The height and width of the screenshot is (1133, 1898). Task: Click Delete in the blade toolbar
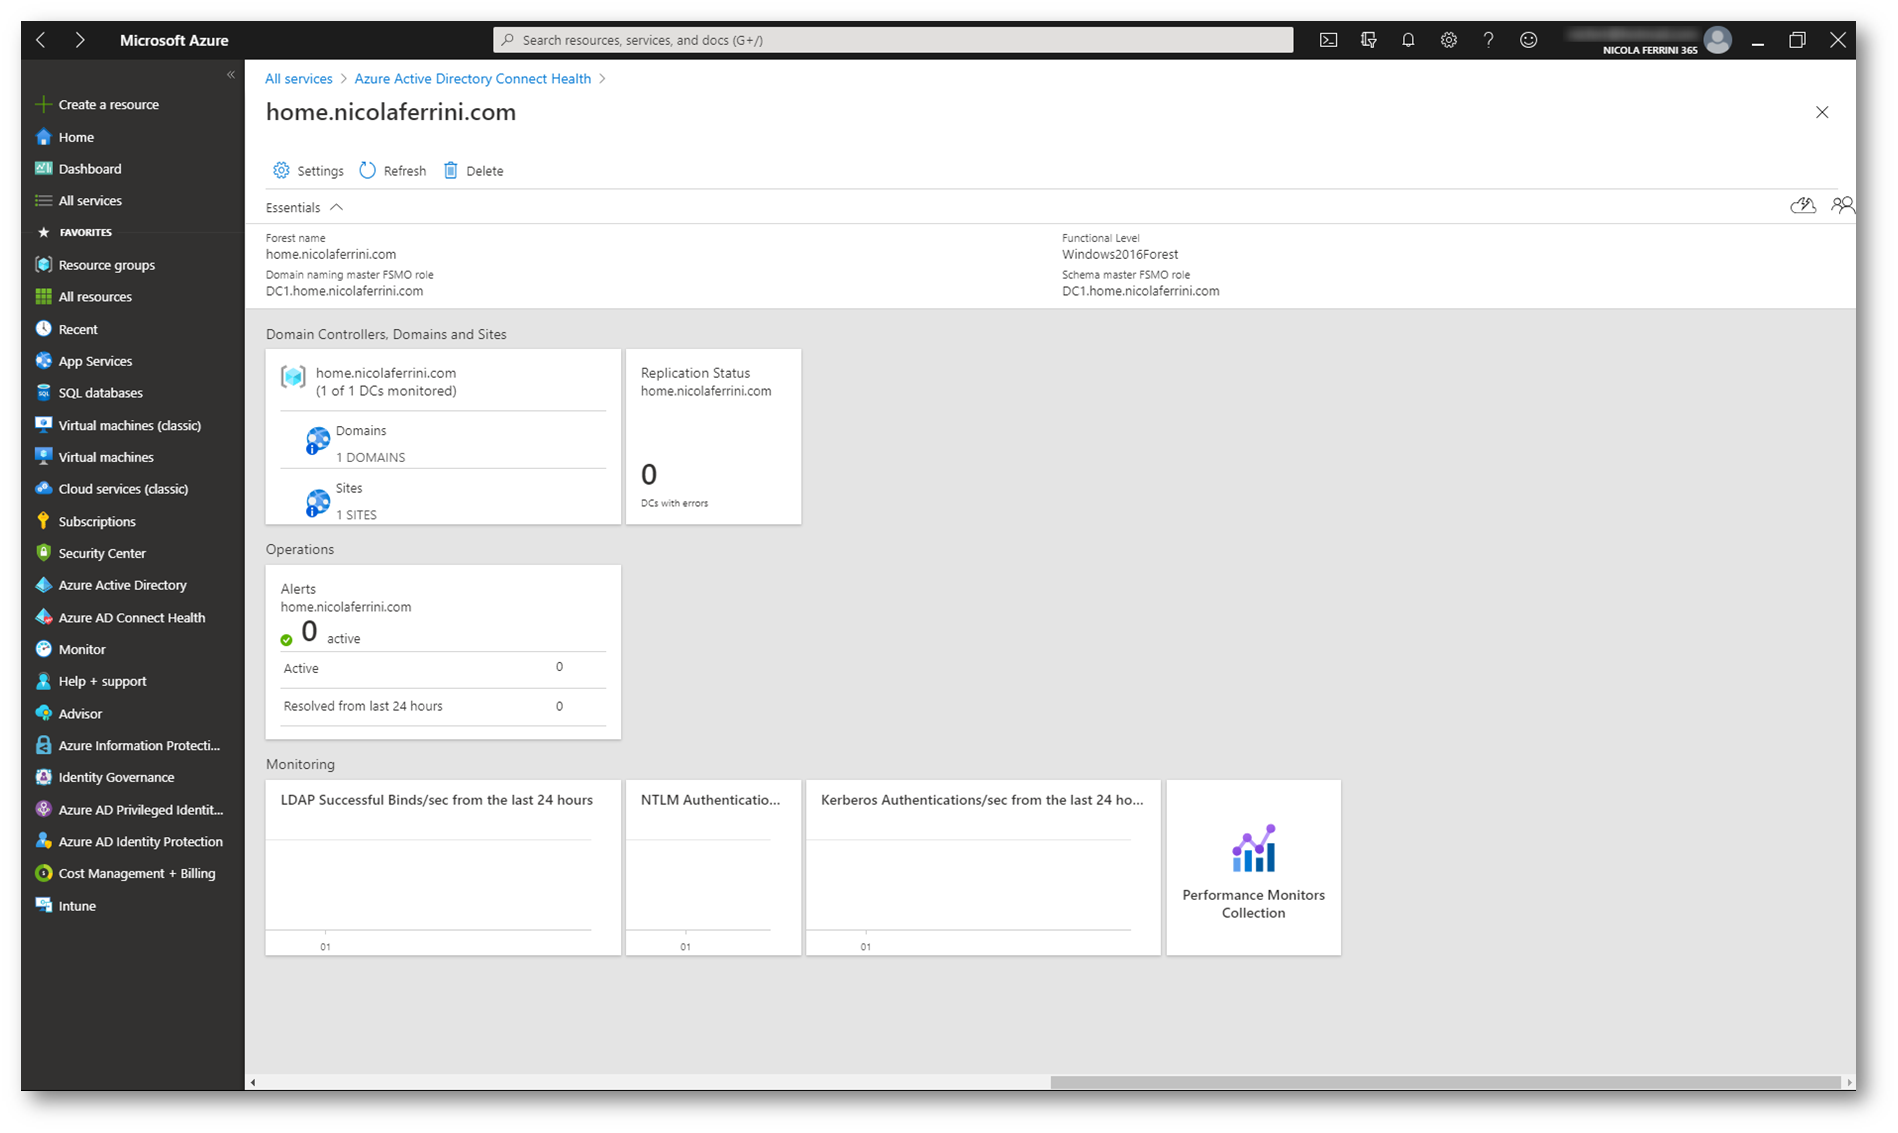tap(473, 171)
